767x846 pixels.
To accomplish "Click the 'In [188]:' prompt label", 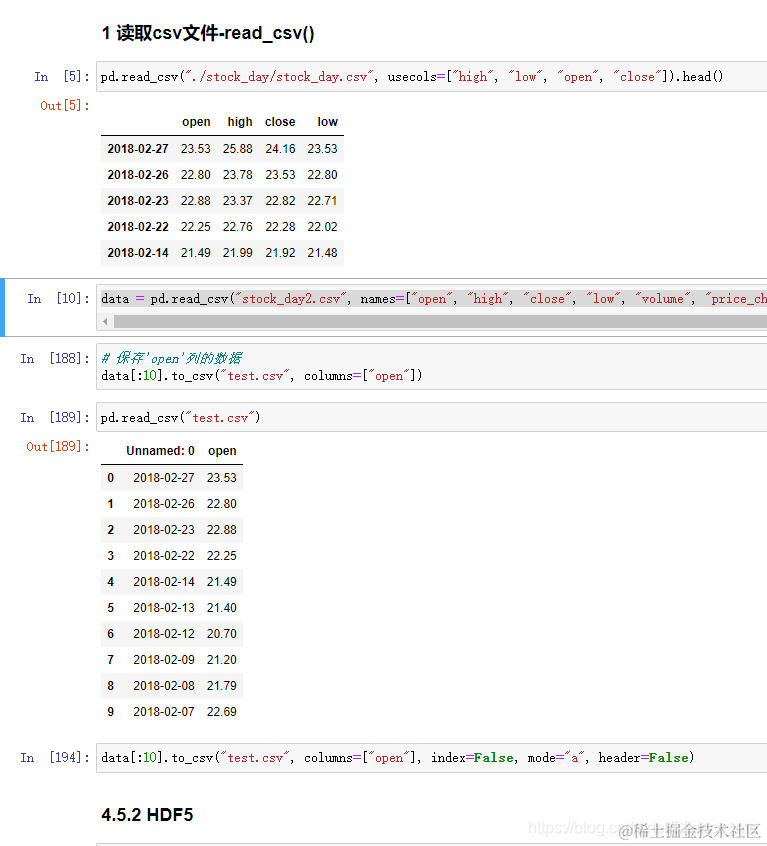I will point(55,358).
